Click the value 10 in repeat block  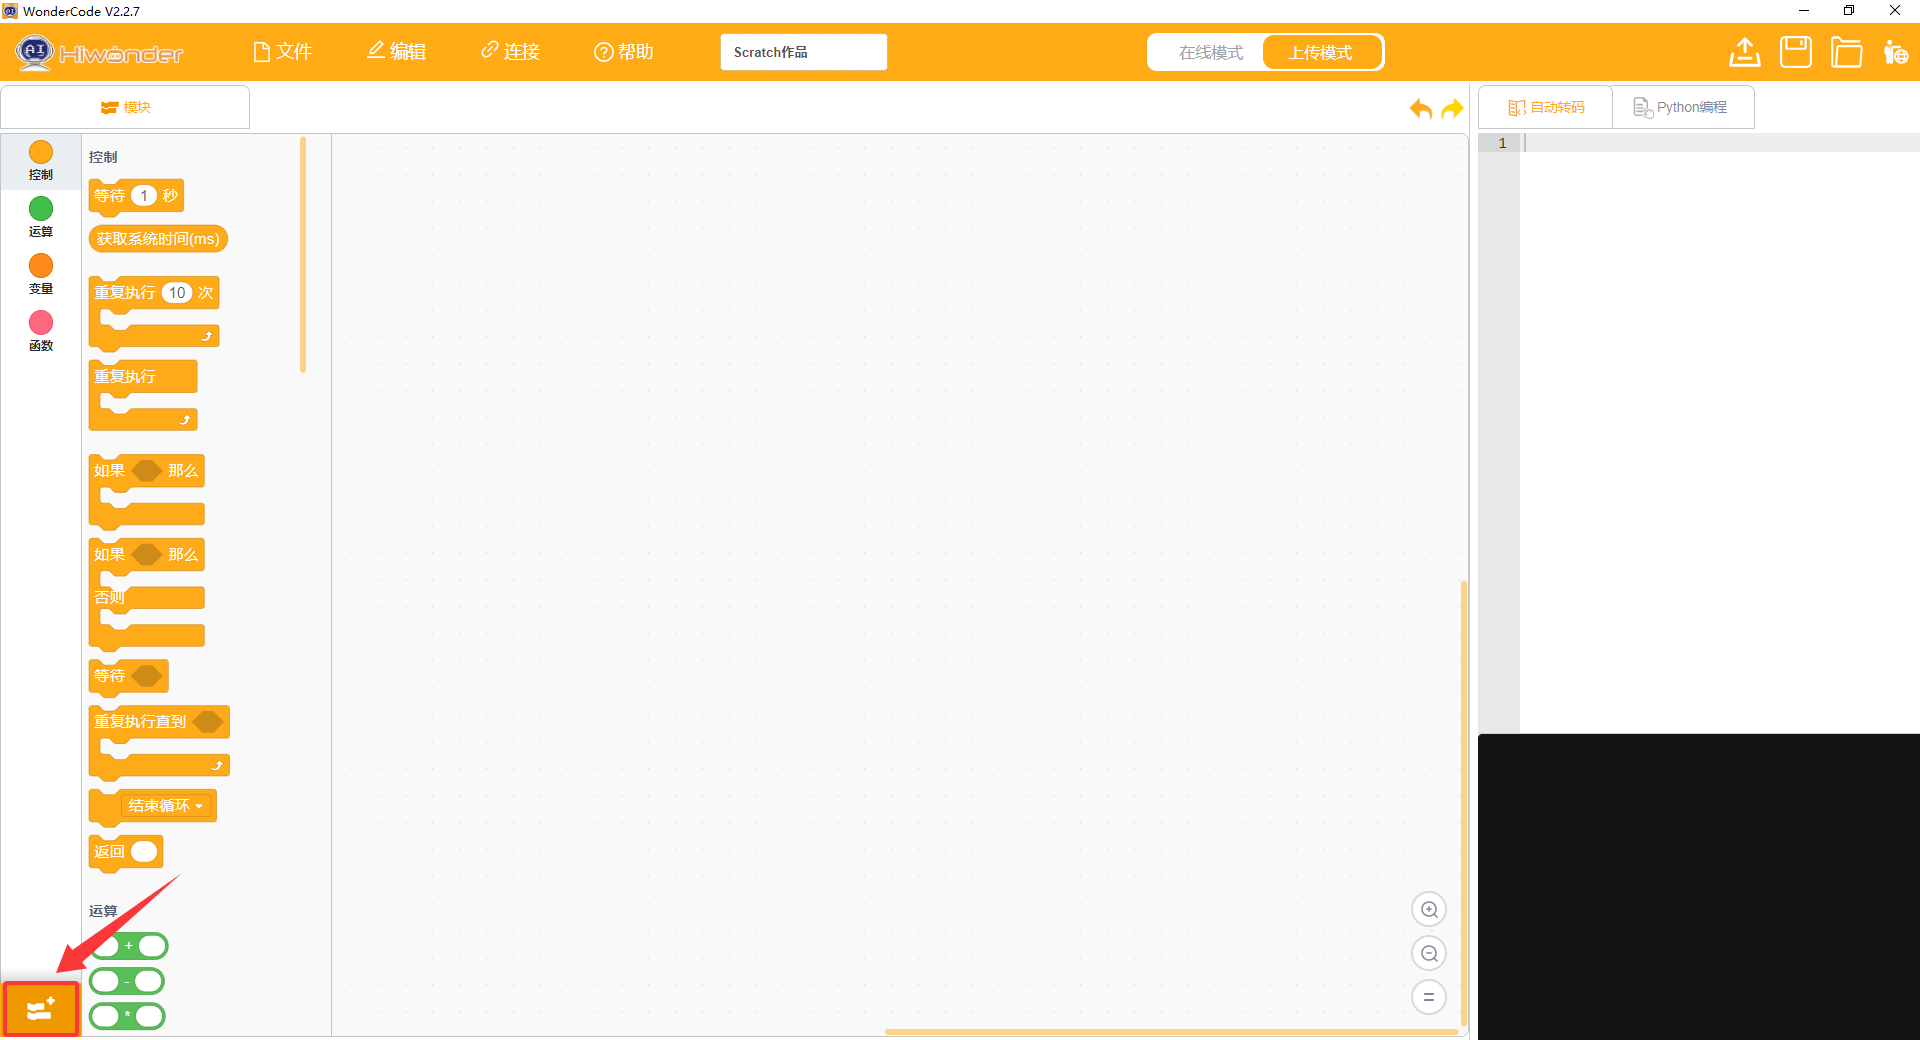(x=177, y=293)
